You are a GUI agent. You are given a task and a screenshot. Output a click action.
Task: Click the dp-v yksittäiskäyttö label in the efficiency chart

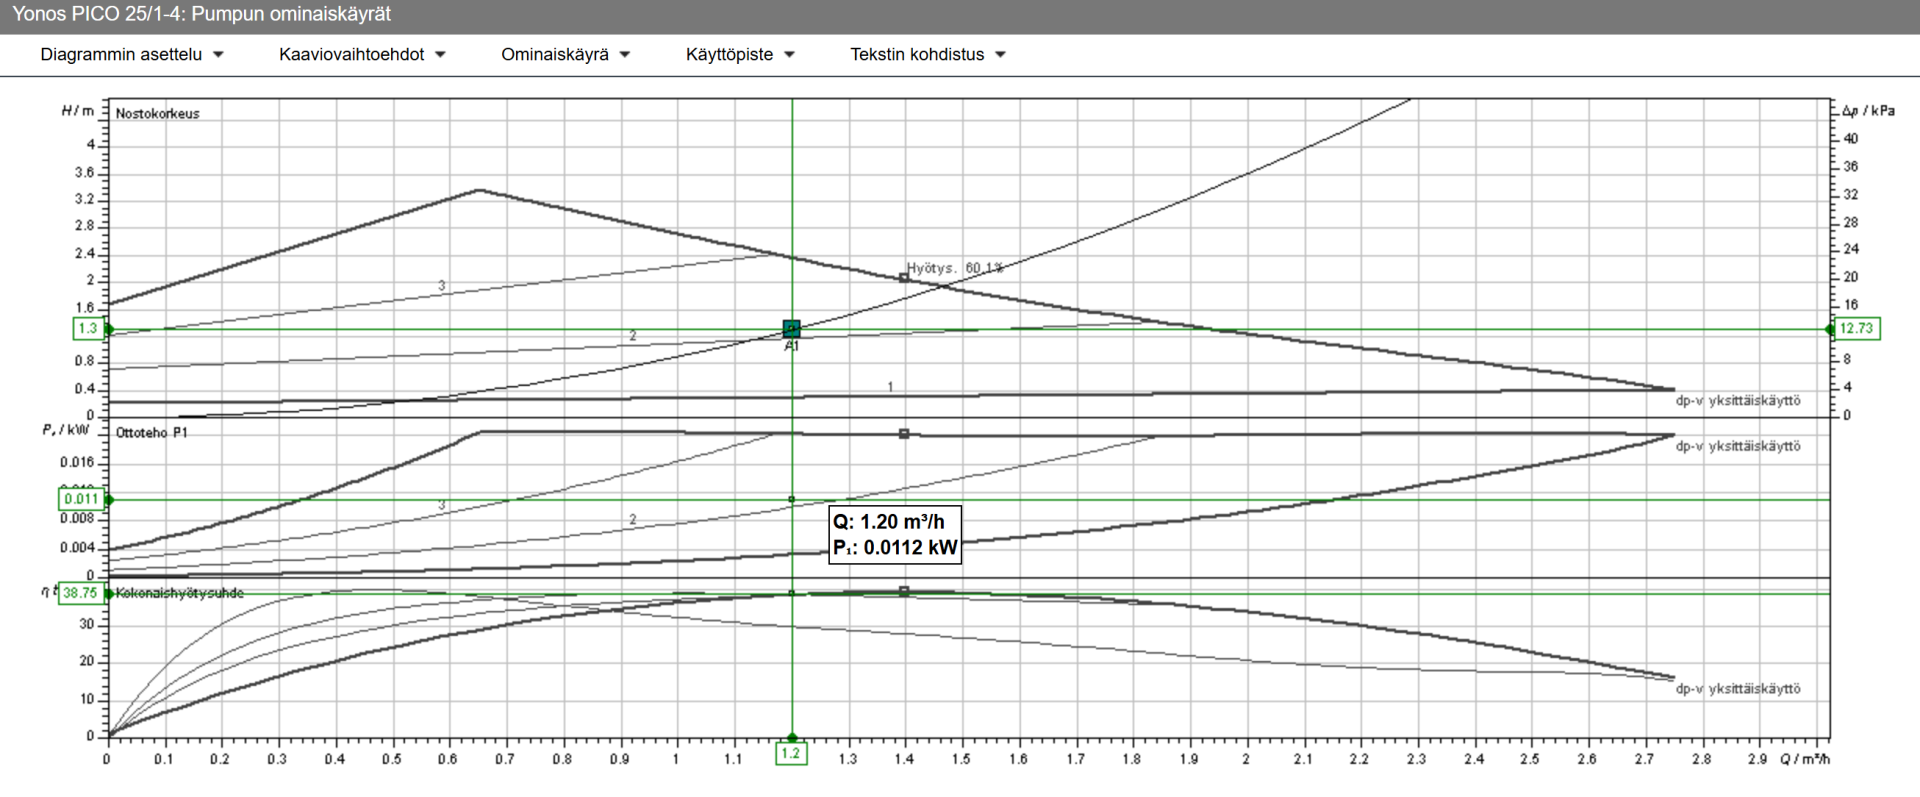click(1738, 688)
